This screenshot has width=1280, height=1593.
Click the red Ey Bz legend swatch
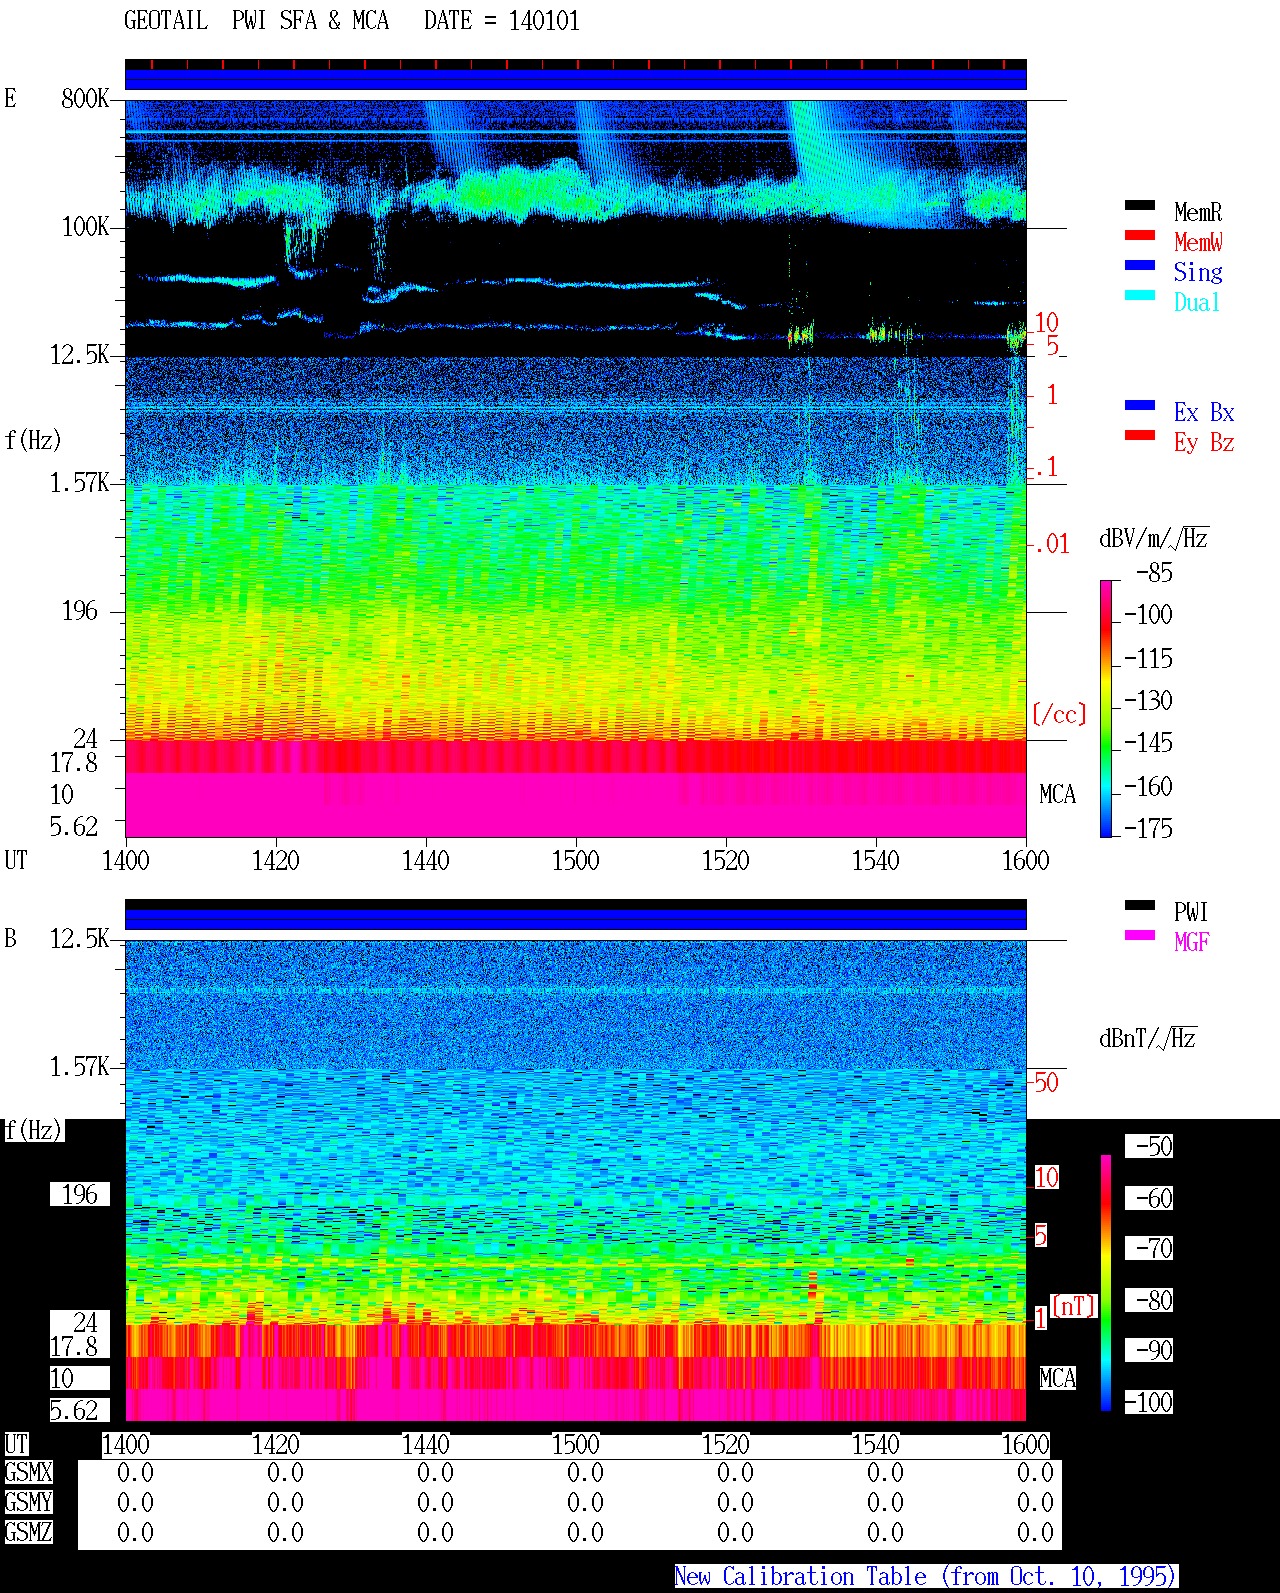click(x=1140, y=436)
